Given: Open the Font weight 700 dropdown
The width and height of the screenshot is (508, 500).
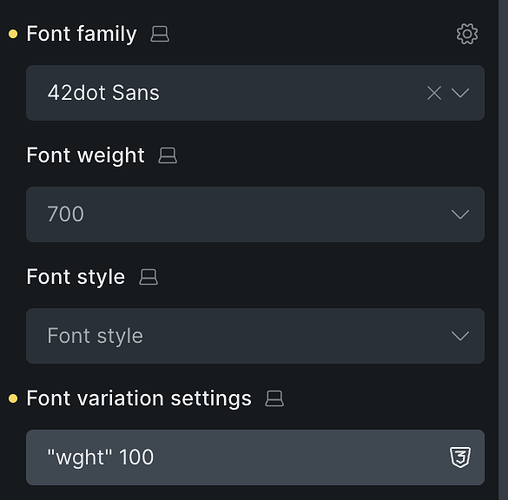Looking at the screenshot, I should (255, 214).
